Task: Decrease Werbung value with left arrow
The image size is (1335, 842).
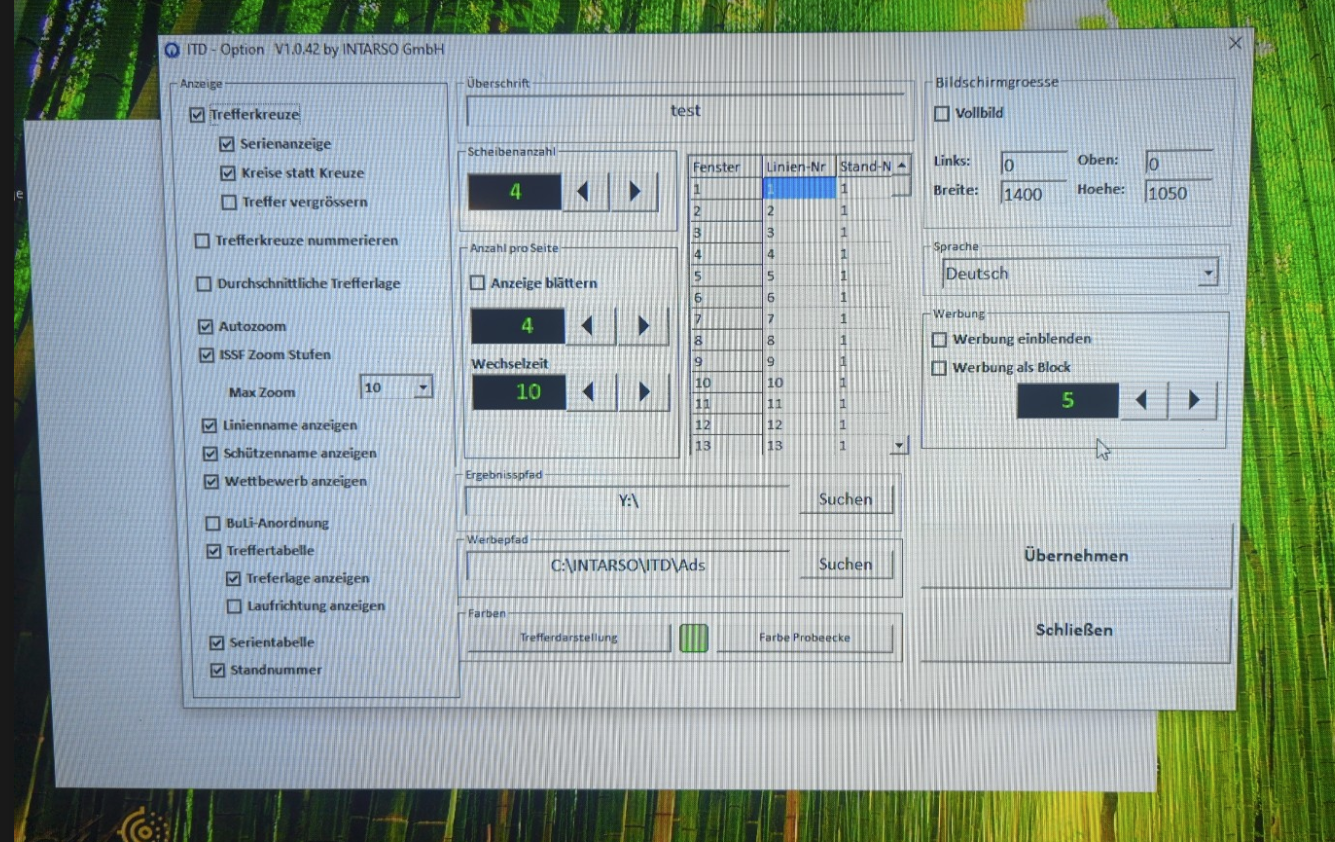Action: pos(1142,401)
